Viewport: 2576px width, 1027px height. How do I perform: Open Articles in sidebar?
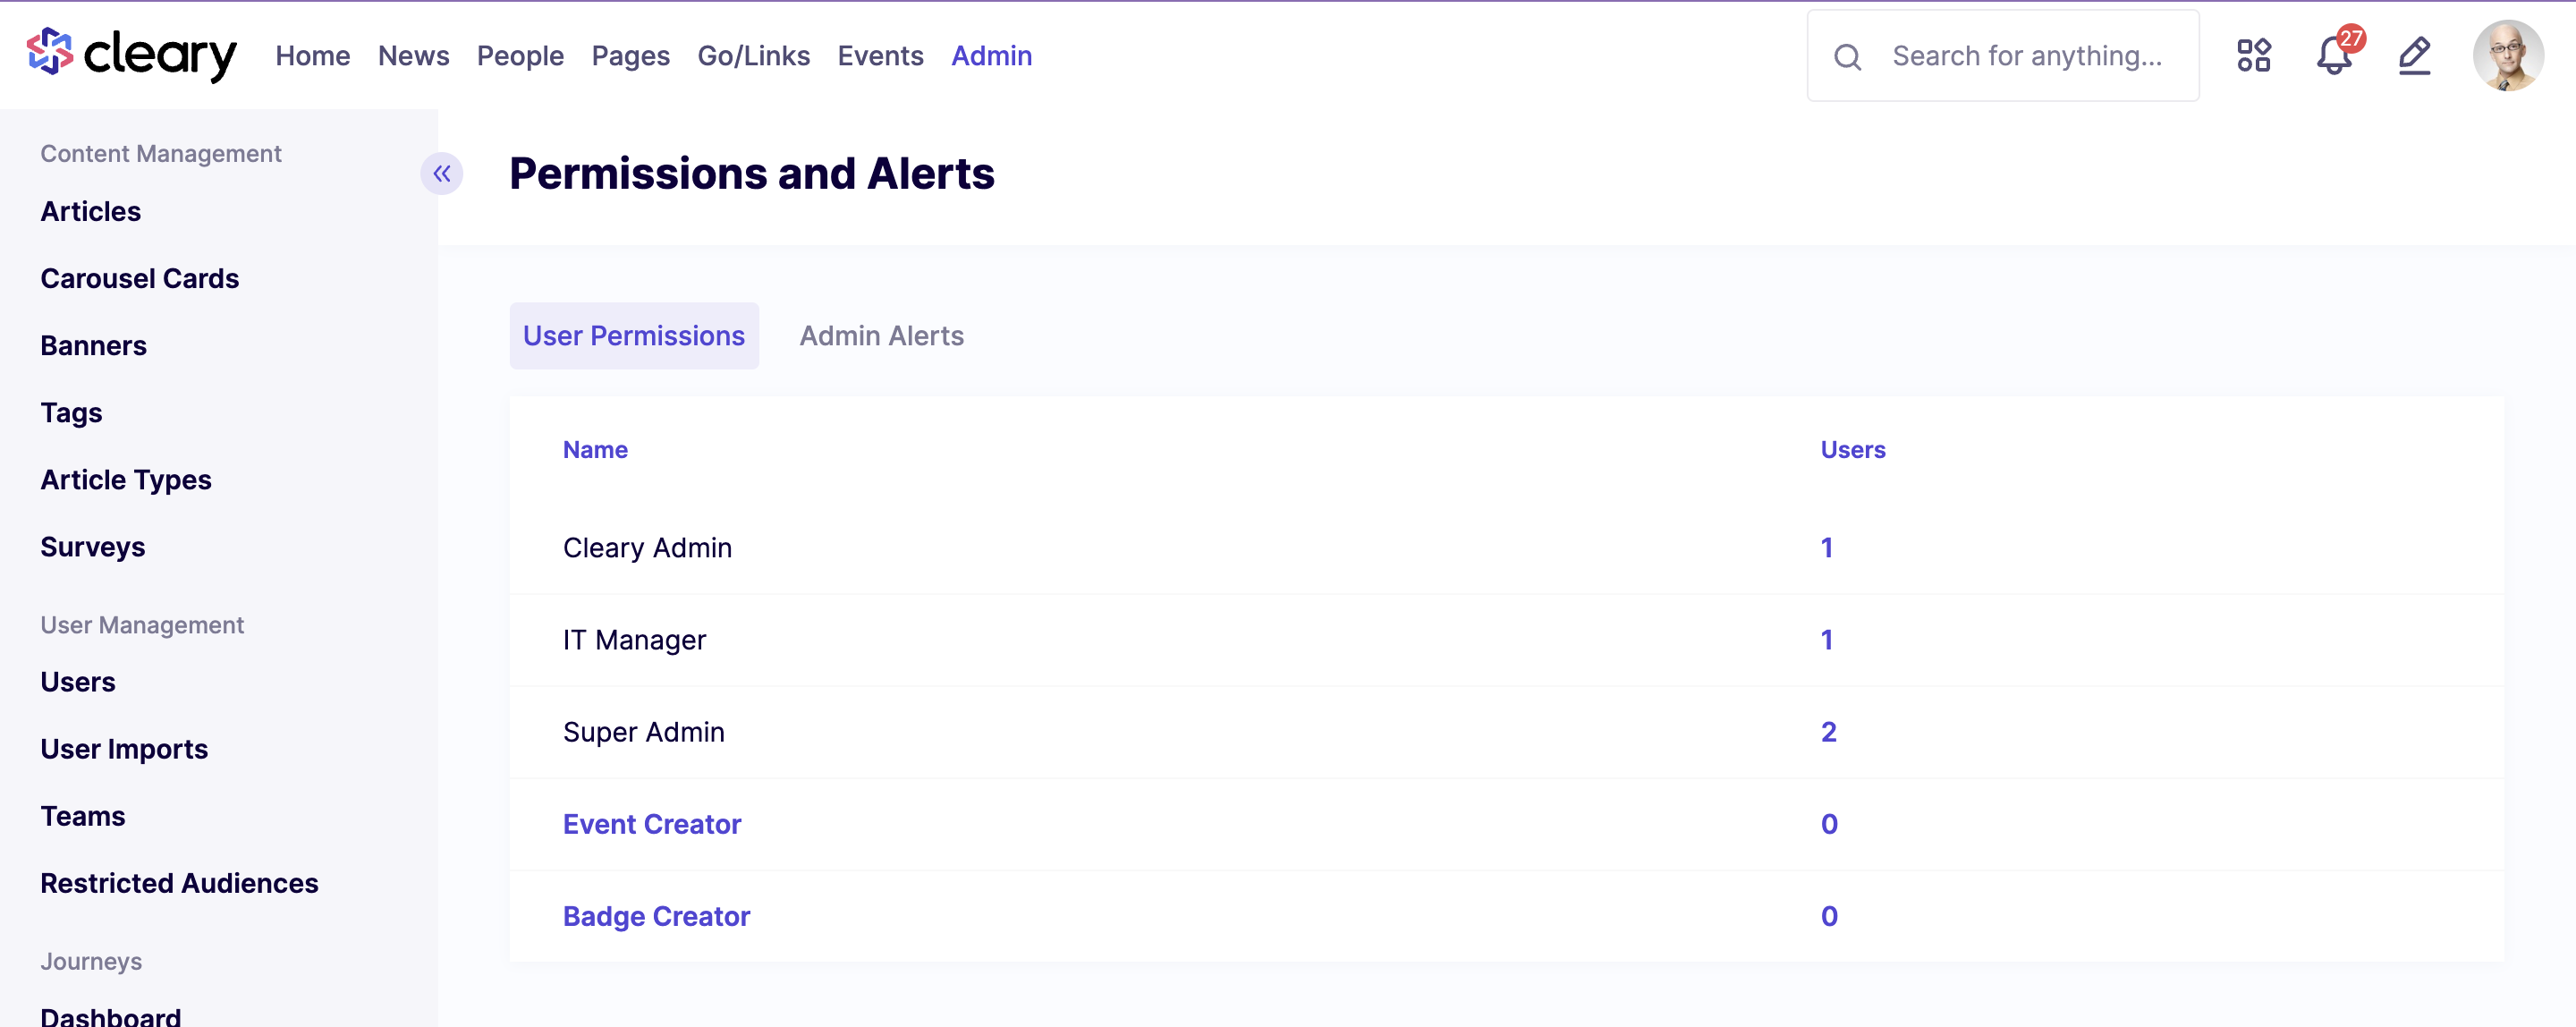click(91, 211)
